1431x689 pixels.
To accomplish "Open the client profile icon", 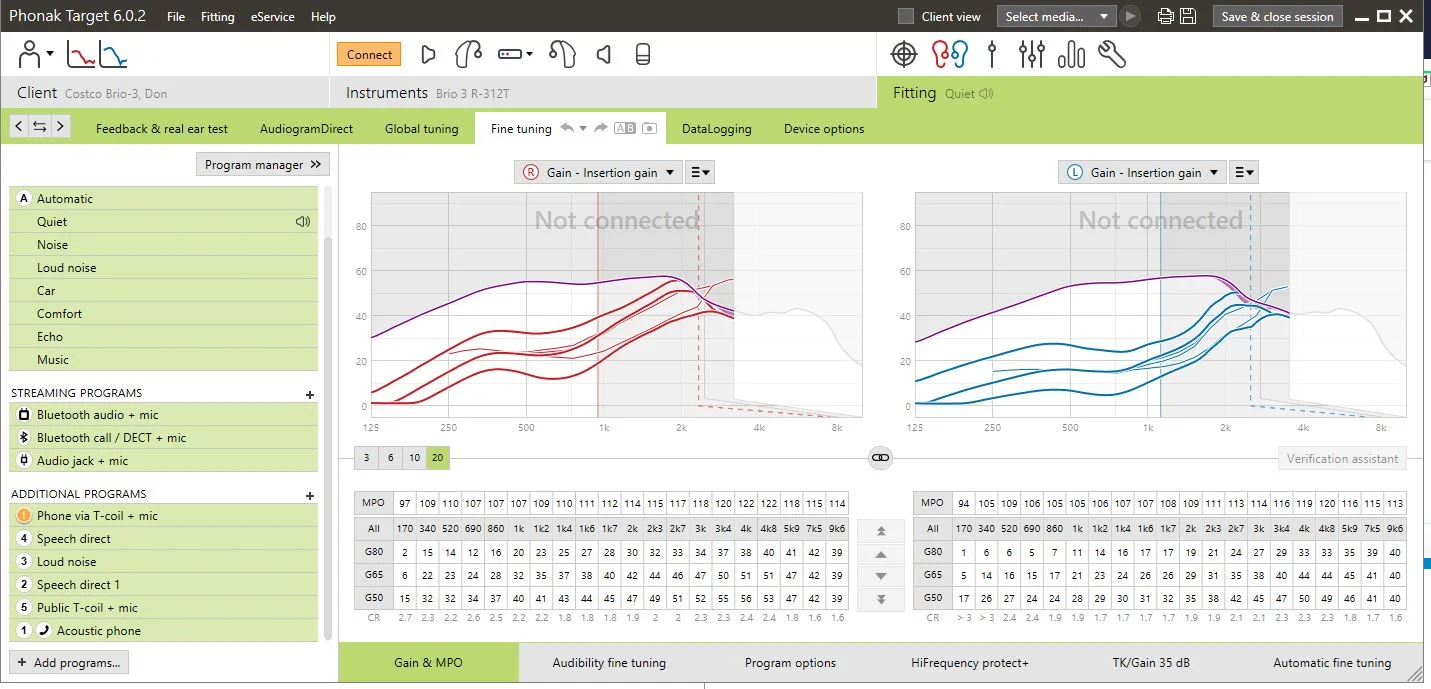I will [34, 54].
